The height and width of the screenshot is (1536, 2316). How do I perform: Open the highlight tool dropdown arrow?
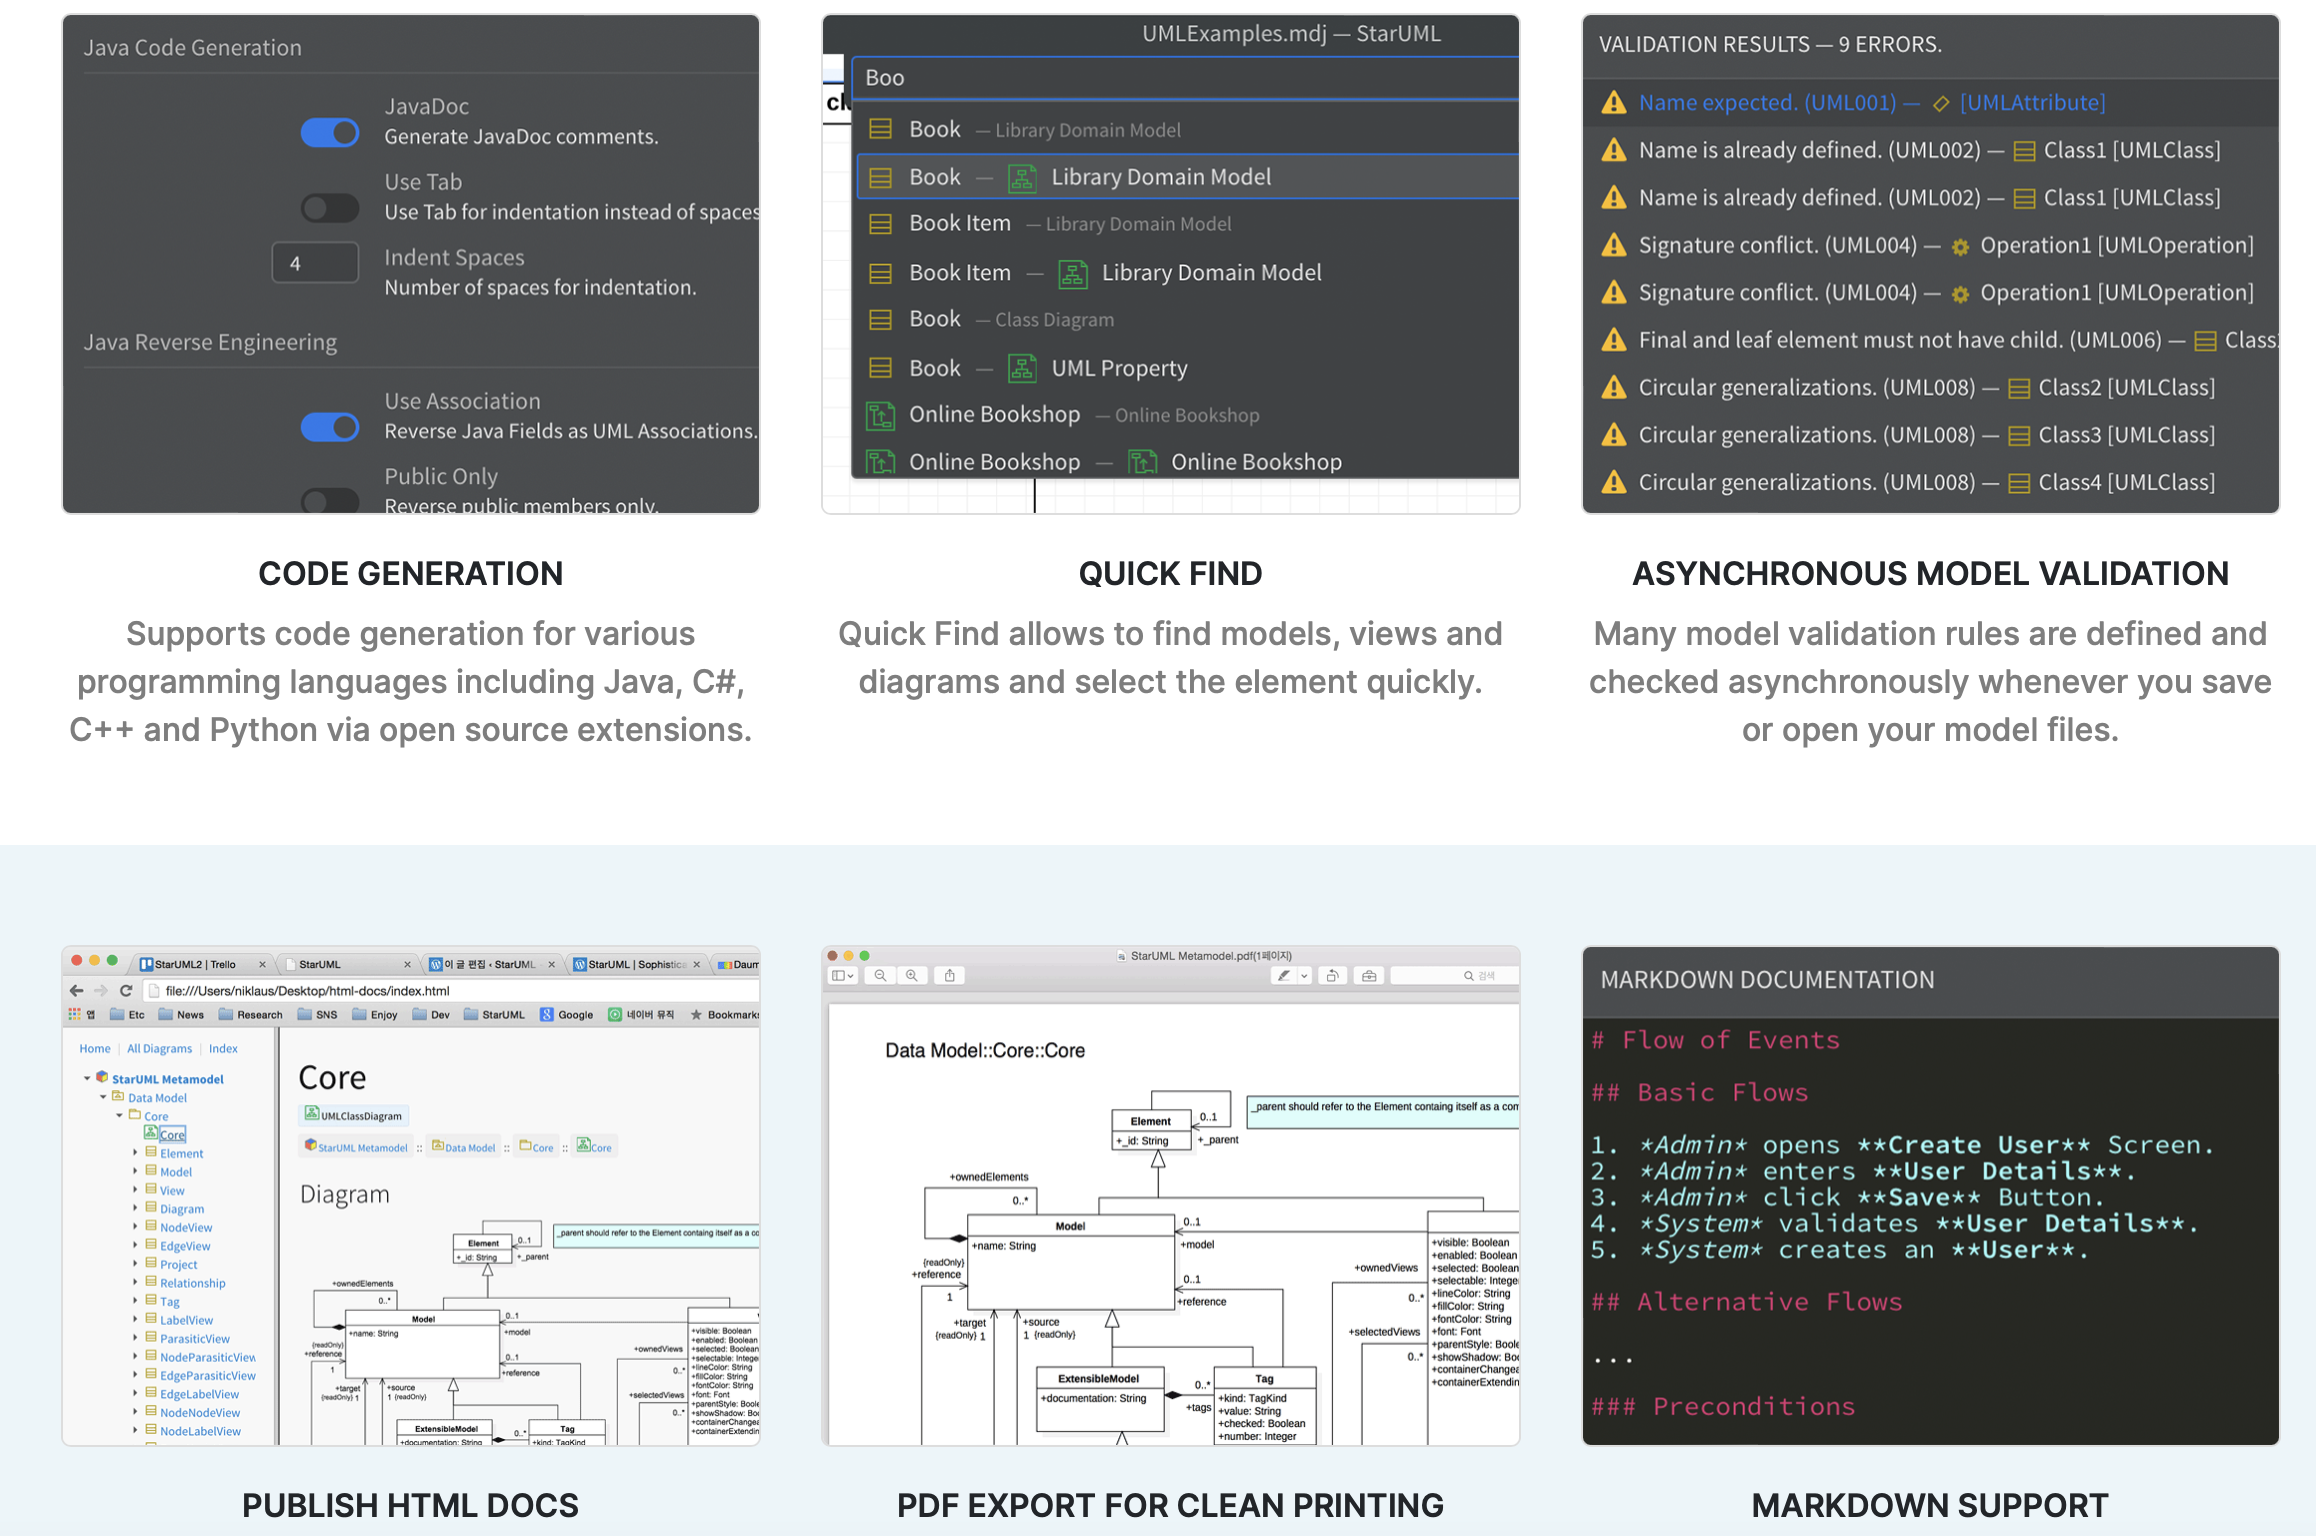point(1304,975)
